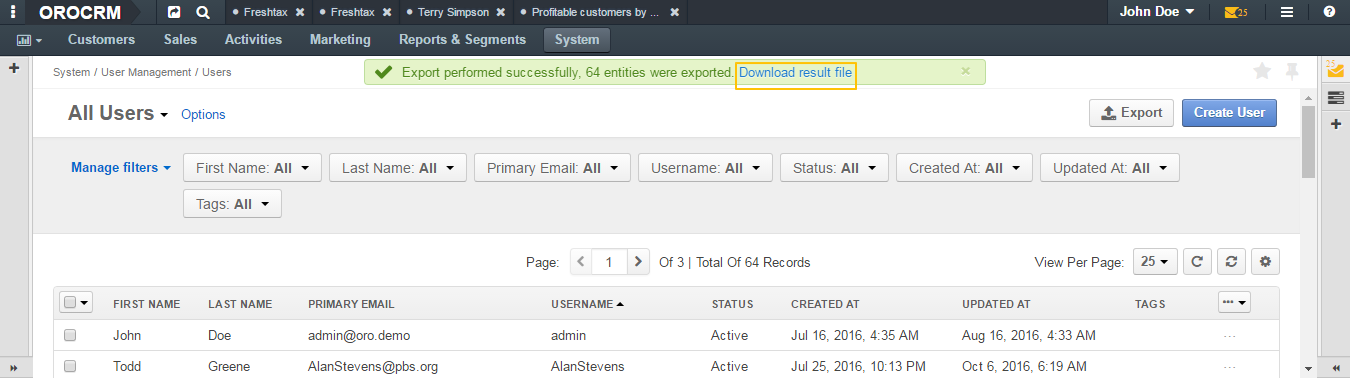Pin this page with the pushpin icon

tap(1292, 71)
